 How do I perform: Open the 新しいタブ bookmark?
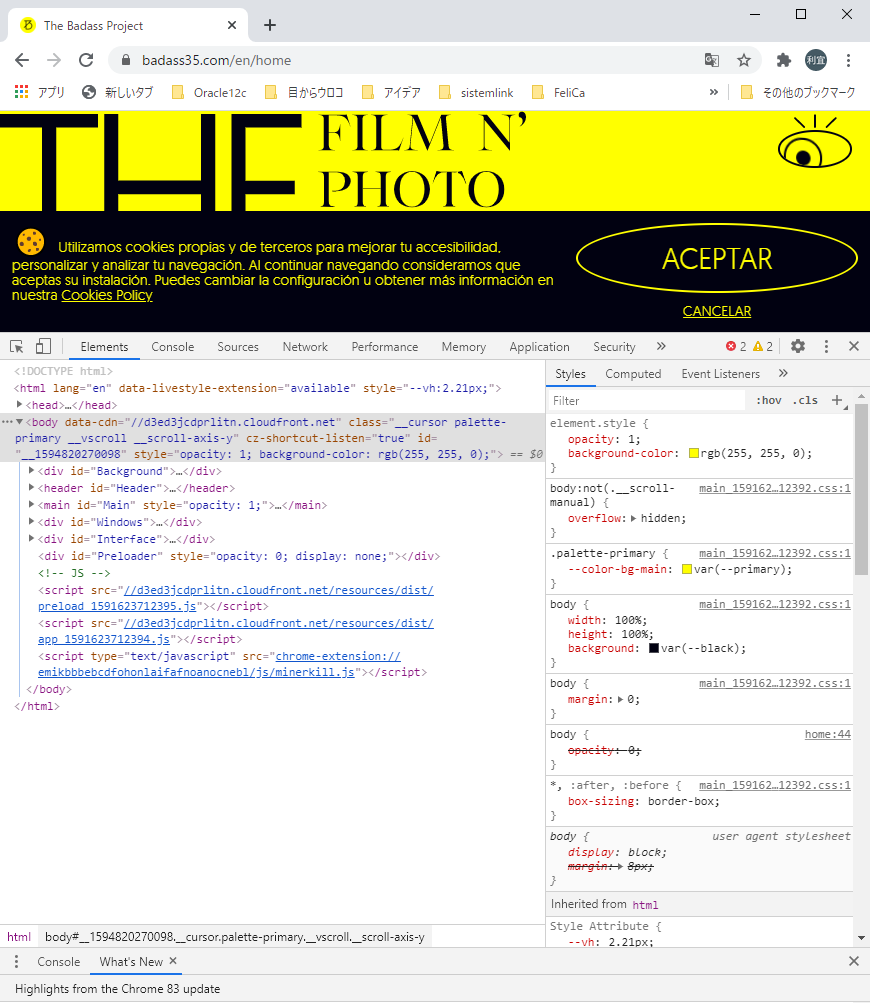click(x=118, y=92)
